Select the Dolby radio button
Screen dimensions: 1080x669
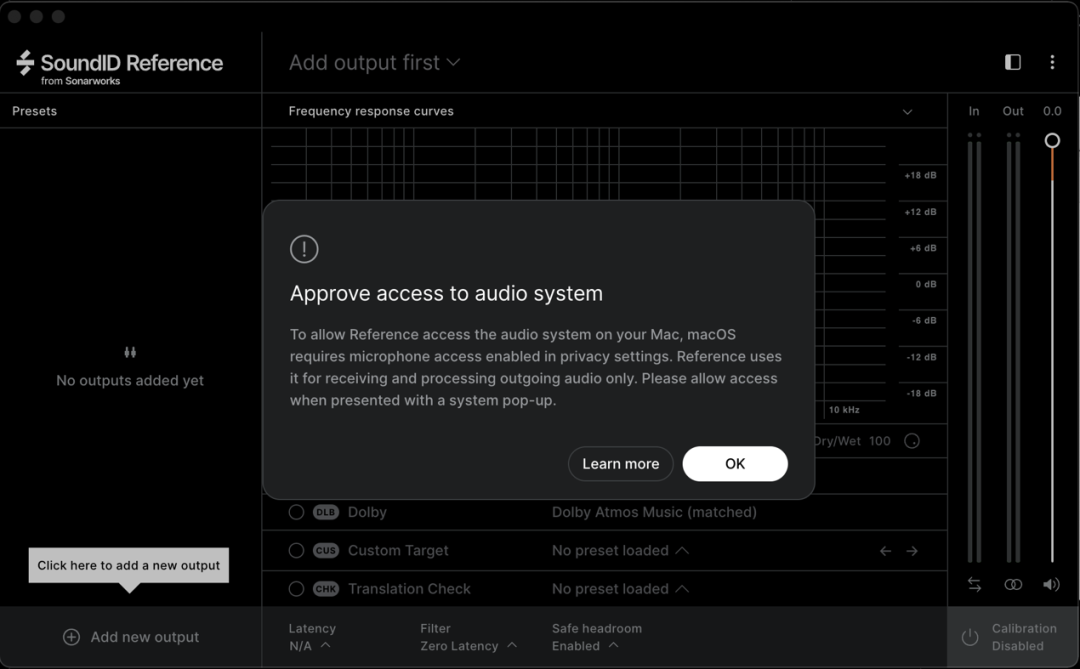coord(296,512)
